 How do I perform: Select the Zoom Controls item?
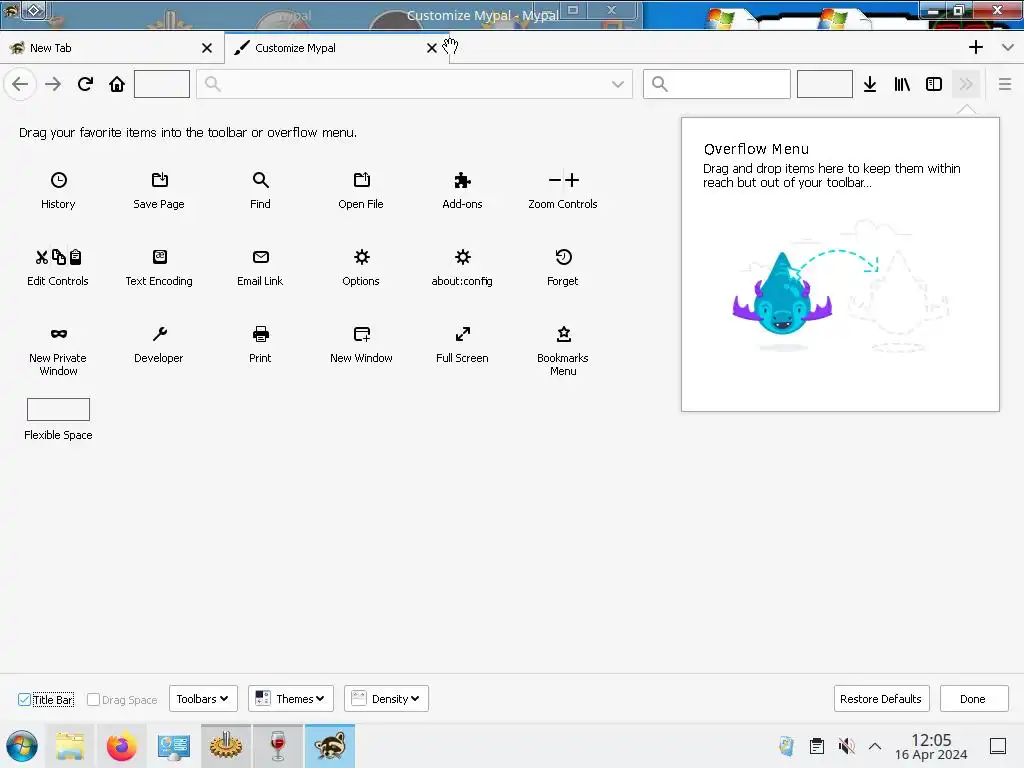563,180
